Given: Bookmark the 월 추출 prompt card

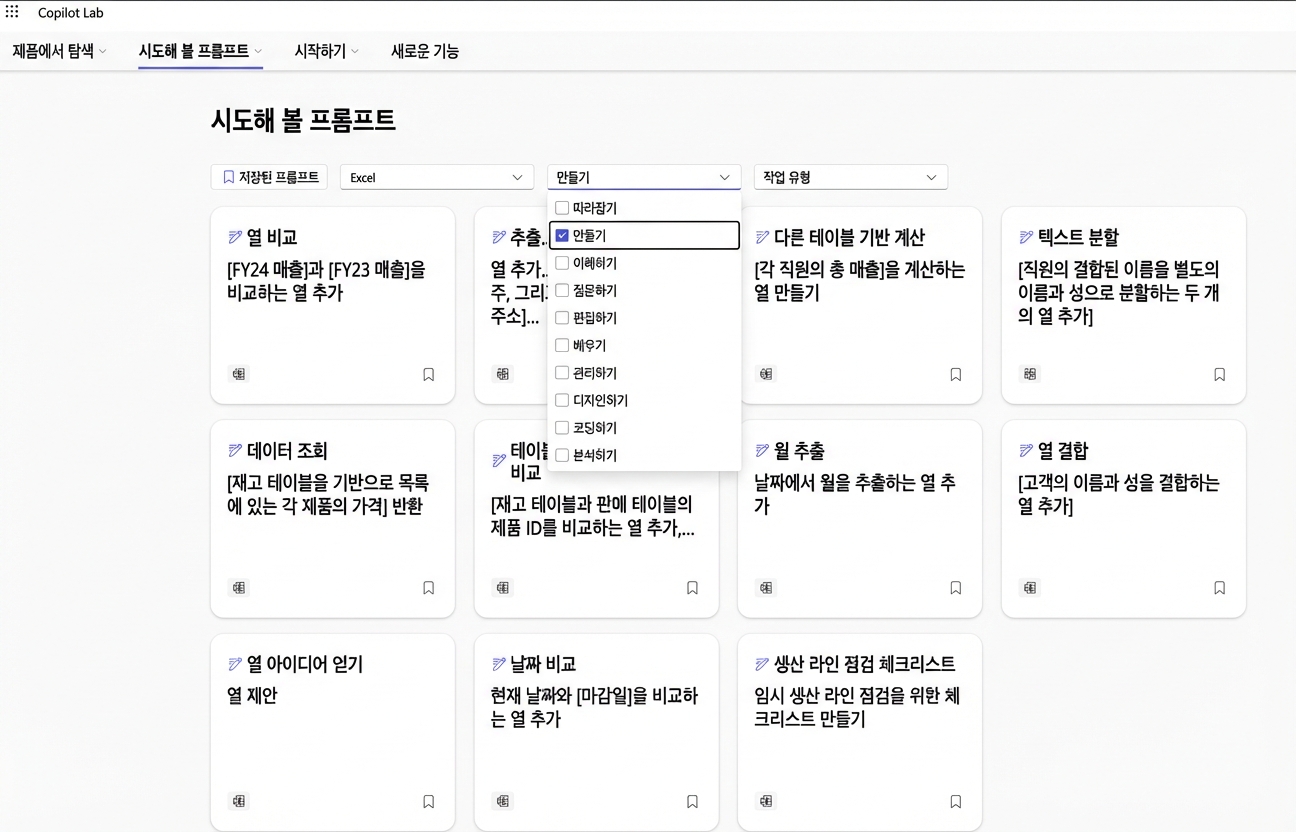Looking at the screenshot, I should 955,588.
